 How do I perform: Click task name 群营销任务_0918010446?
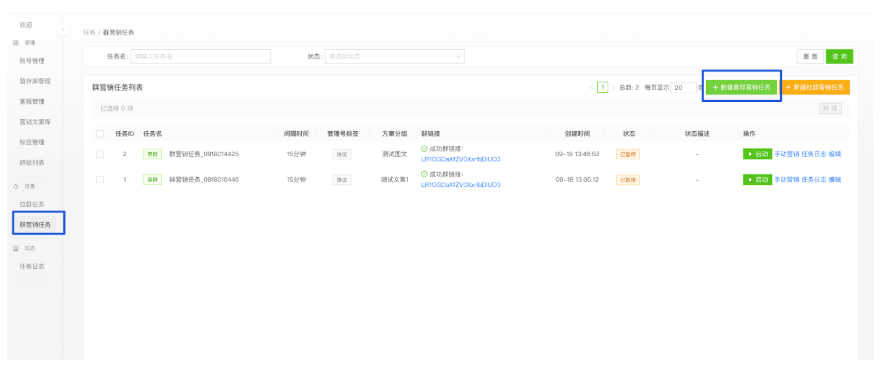pos(204,180)
